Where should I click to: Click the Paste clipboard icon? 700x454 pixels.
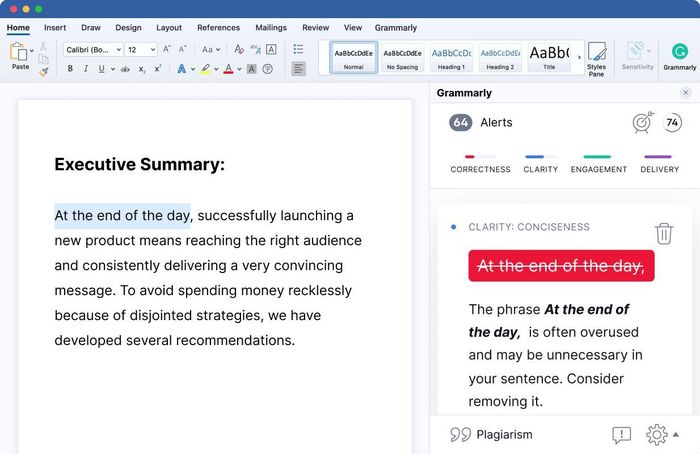click(x=18, y=52)
